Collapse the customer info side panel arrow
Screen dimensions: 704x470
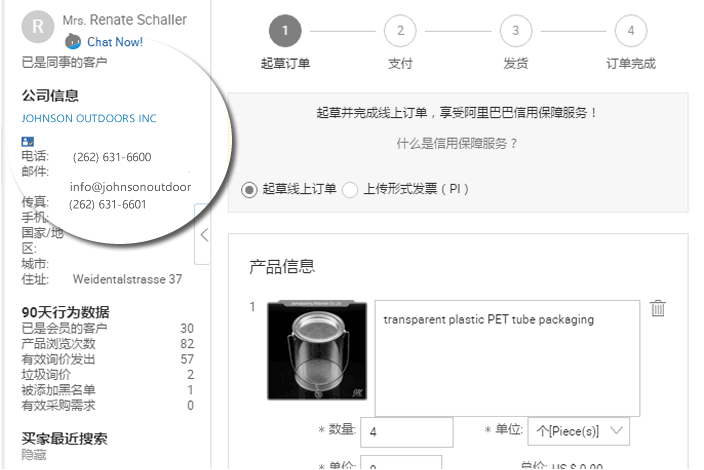204,234
